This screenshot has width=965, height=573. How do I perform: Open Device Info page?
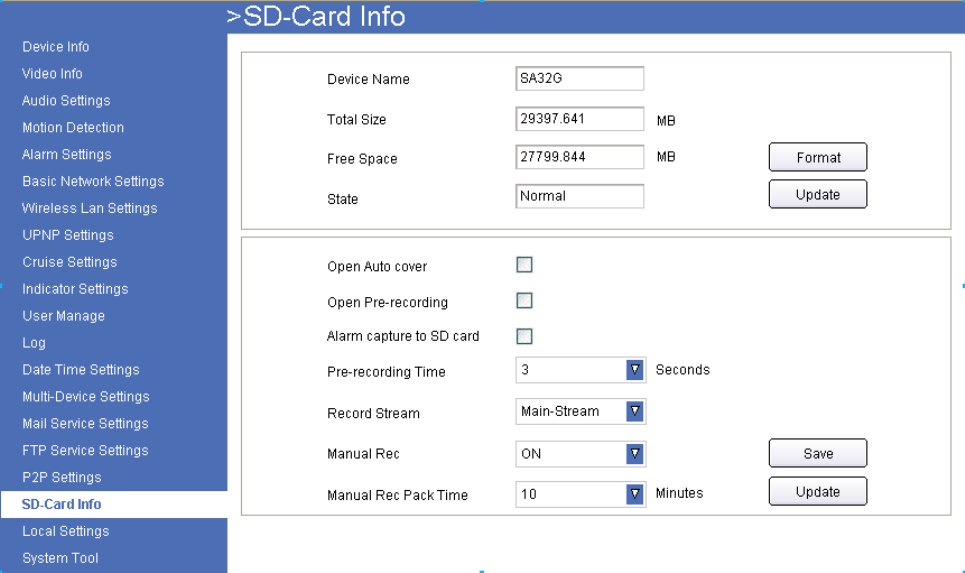coord(55,47)
